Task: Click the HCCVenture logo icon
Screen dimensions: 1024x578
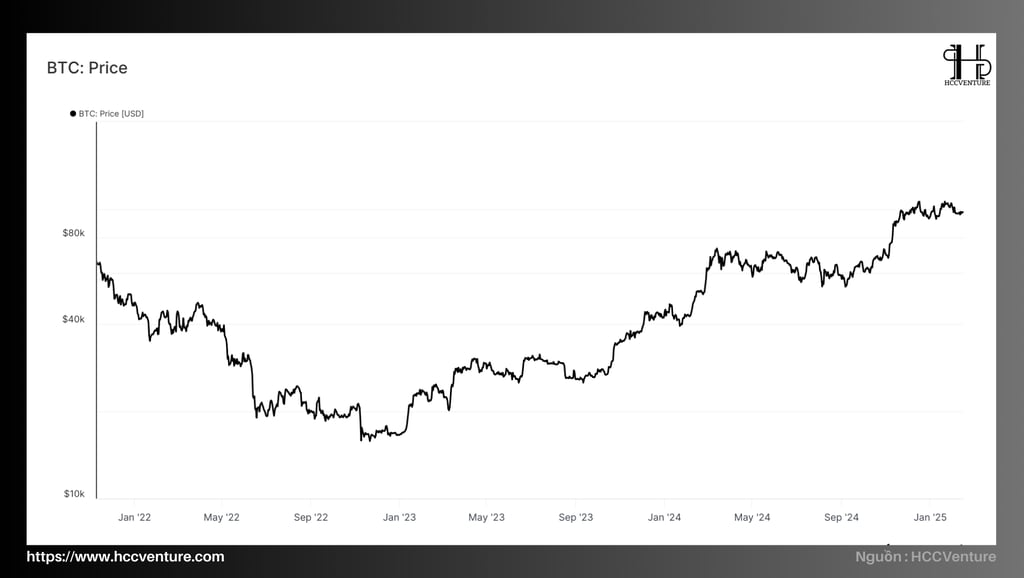Action: 967,61
